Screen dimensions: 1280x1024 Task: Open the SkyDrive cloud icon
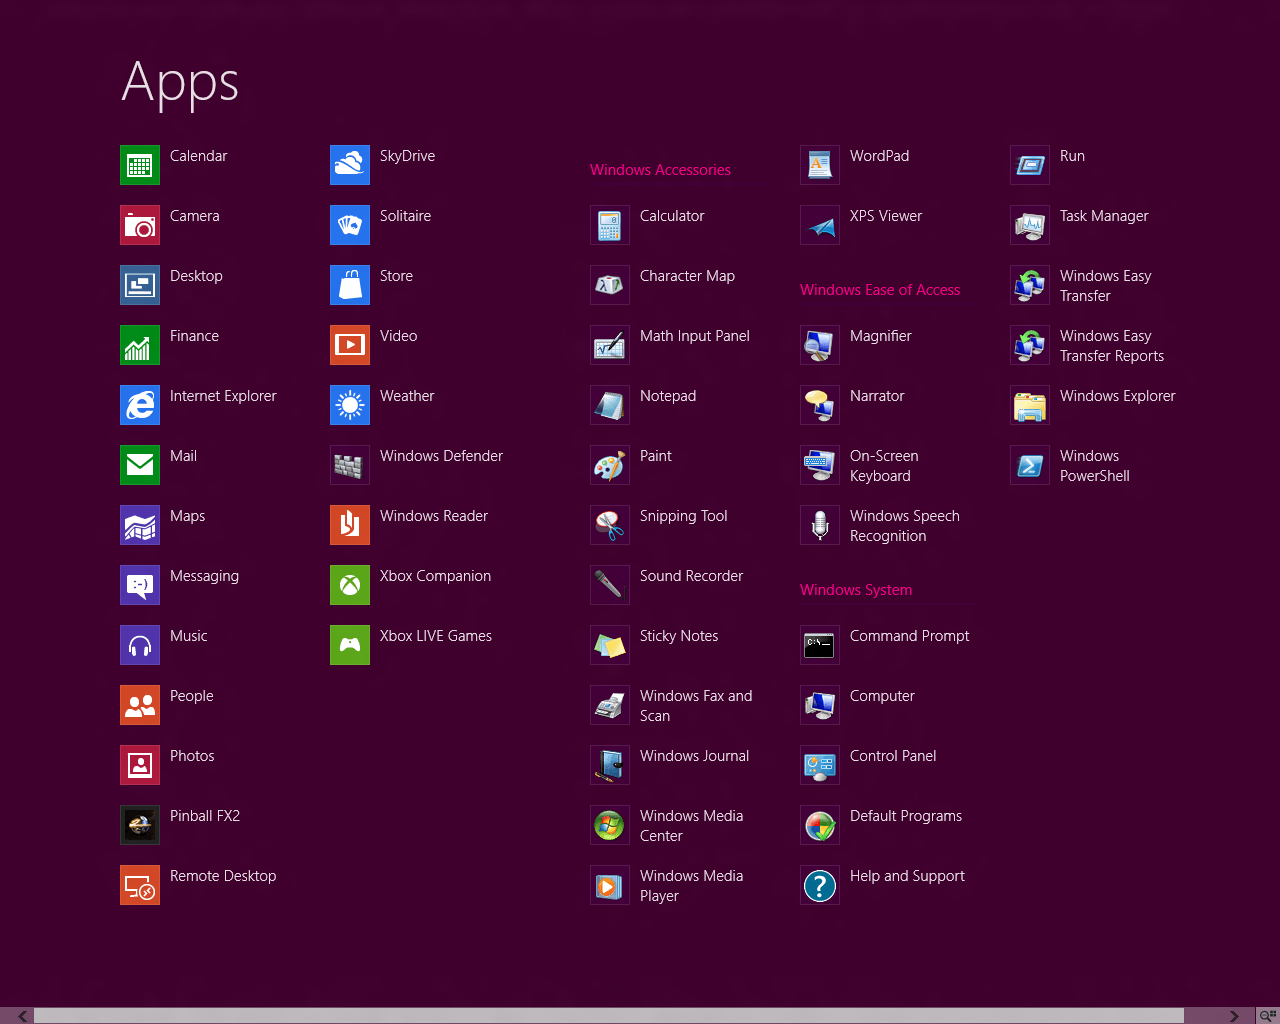coord(350,165)
